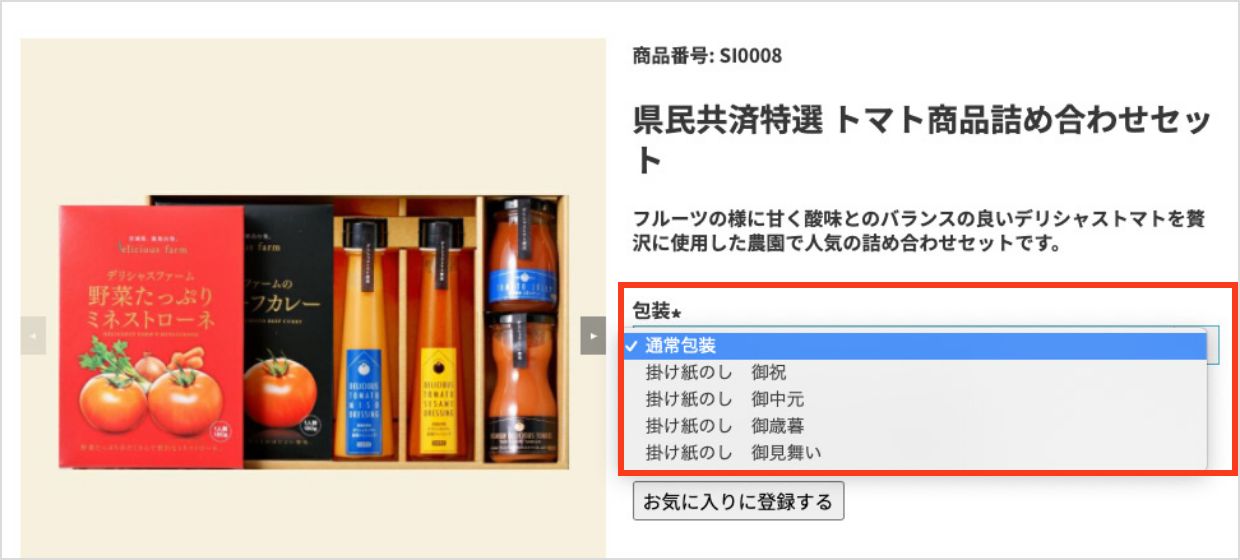
Task: Click the select box edge behind the list
Action: tap(1214, 344)
